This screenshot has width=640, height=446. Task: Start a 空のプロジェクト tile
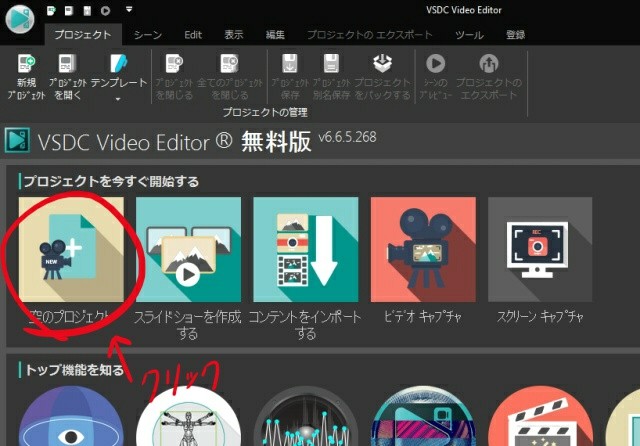71,250
